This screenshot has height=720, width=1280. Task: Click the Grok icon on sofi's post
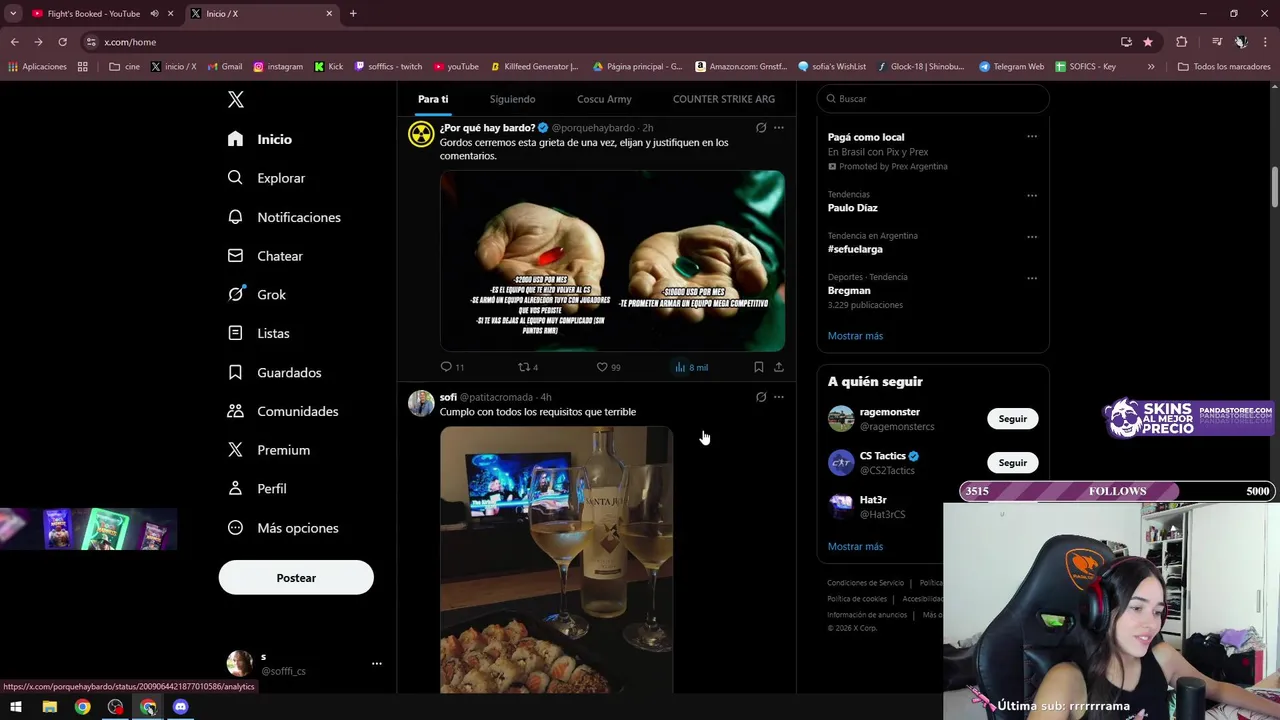click(x=761, y=397)
